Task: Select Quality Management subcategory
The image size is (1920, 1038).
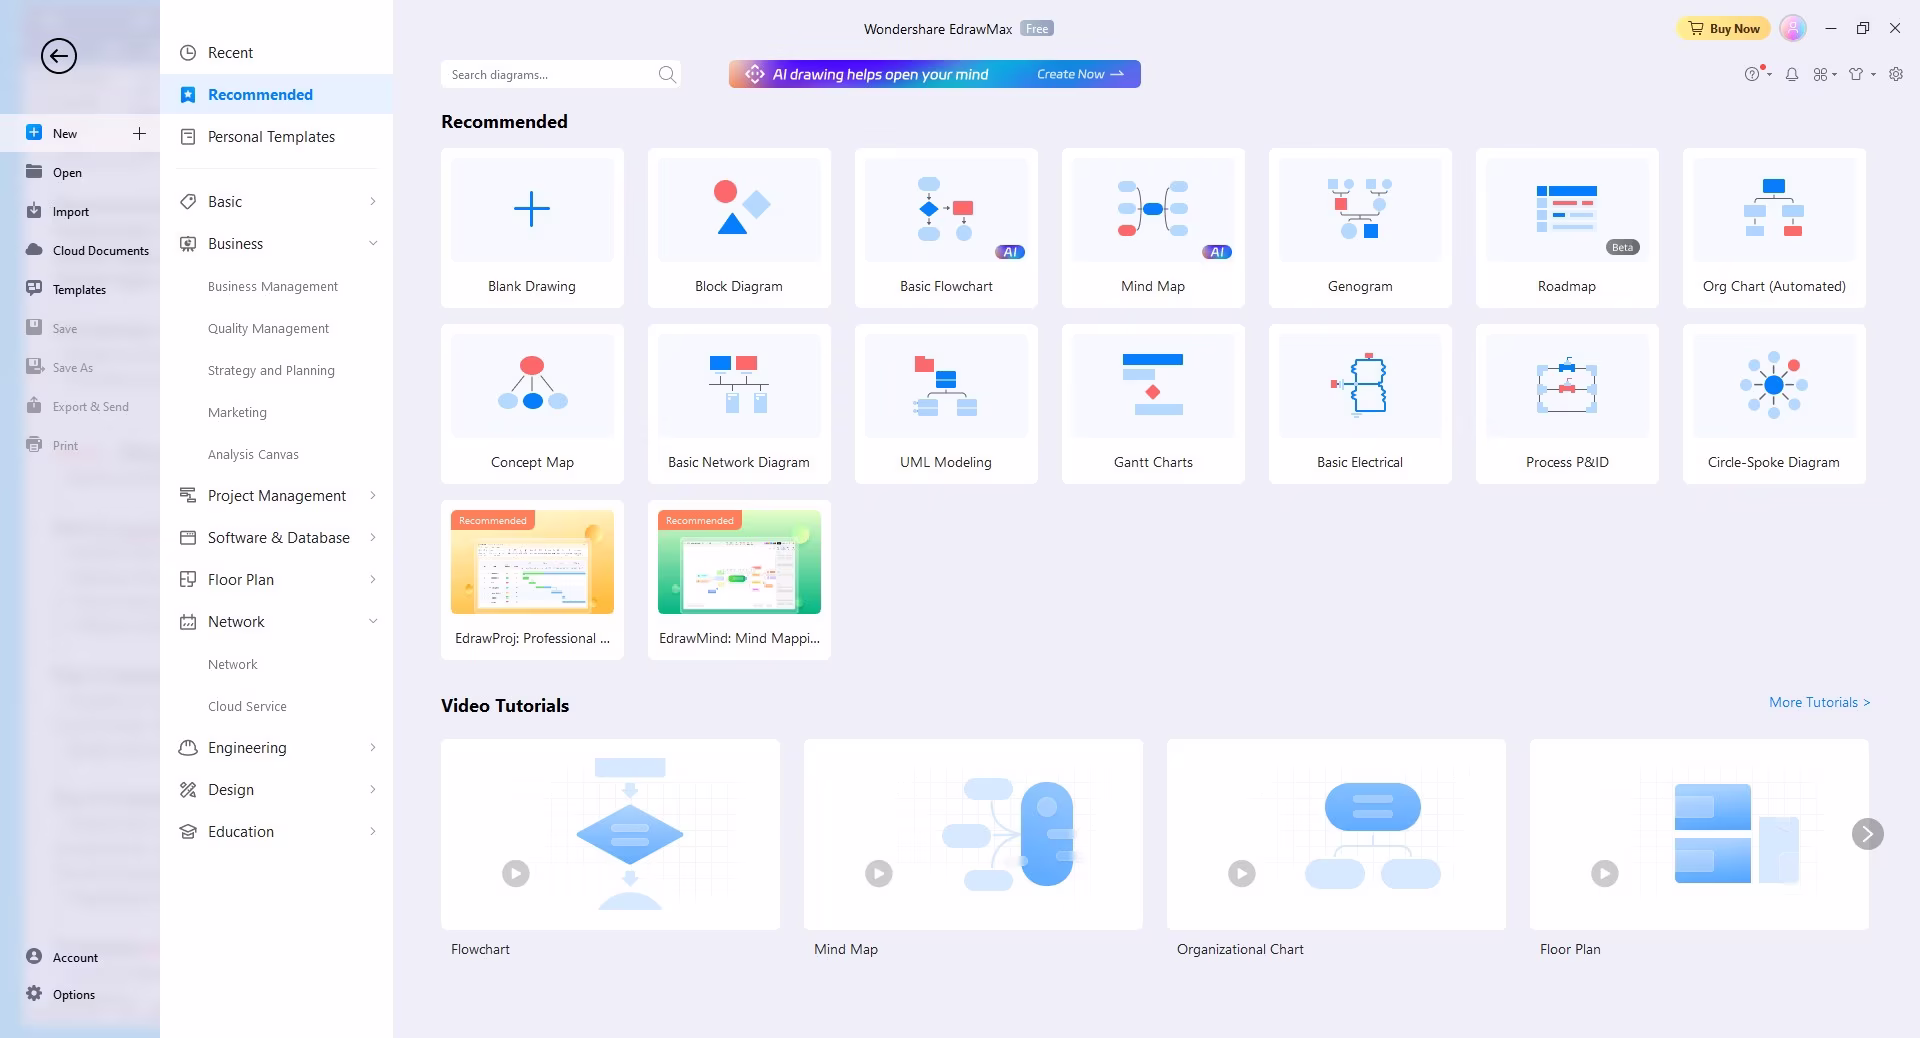Action: coord(268,329)
